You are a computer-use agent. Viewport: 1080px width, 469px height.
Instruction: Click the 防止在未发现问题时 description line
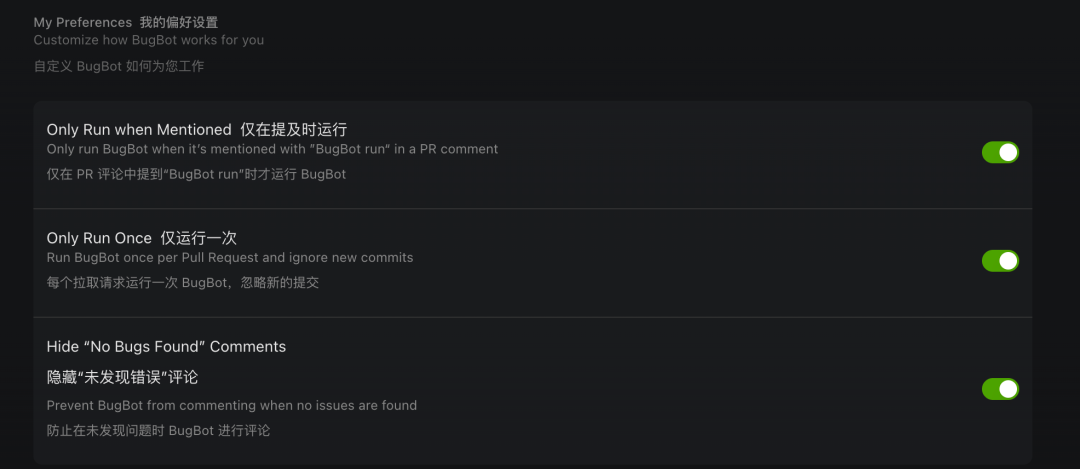click(158, 431)
